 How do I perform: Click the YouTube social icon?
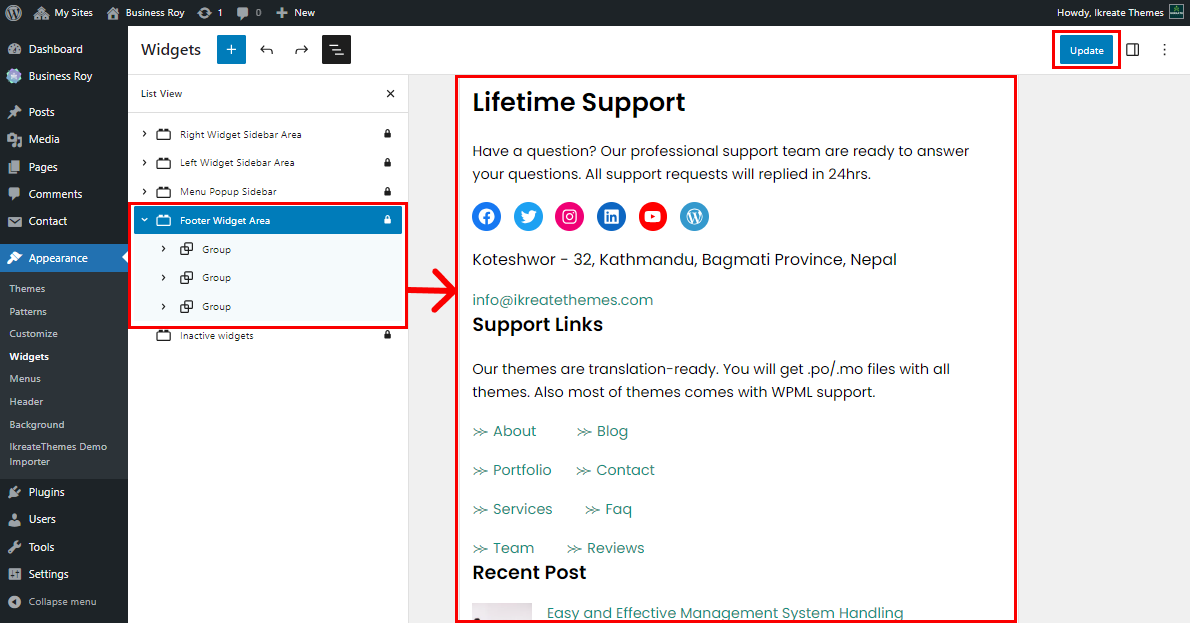[652, 216]
